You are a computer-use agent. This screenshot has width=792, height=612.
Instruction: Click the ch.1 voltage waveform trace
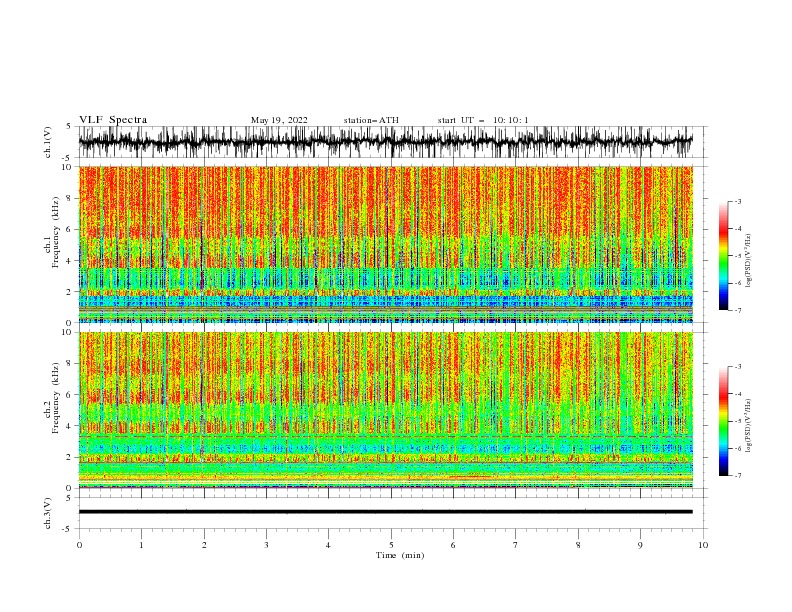coord(385,141)
